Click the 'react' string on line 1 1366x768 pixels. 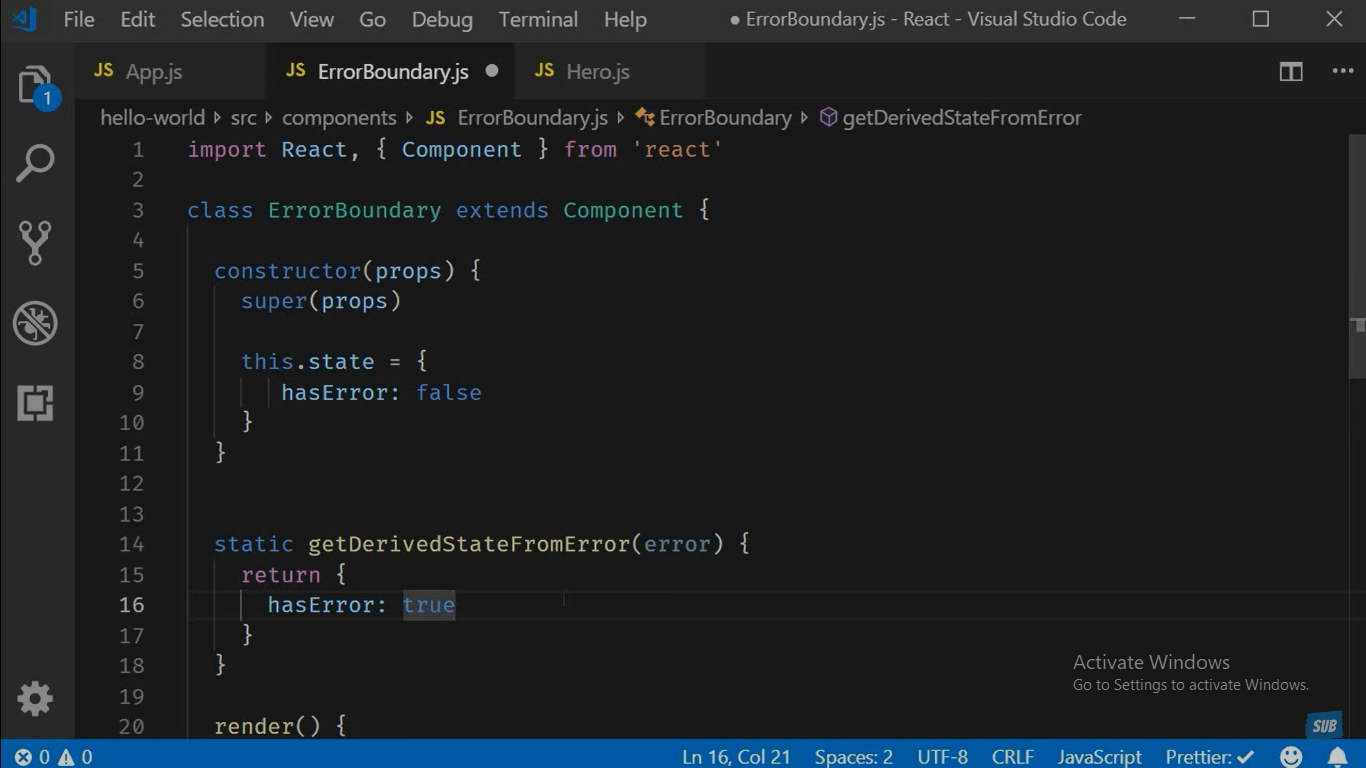[677, 150]
